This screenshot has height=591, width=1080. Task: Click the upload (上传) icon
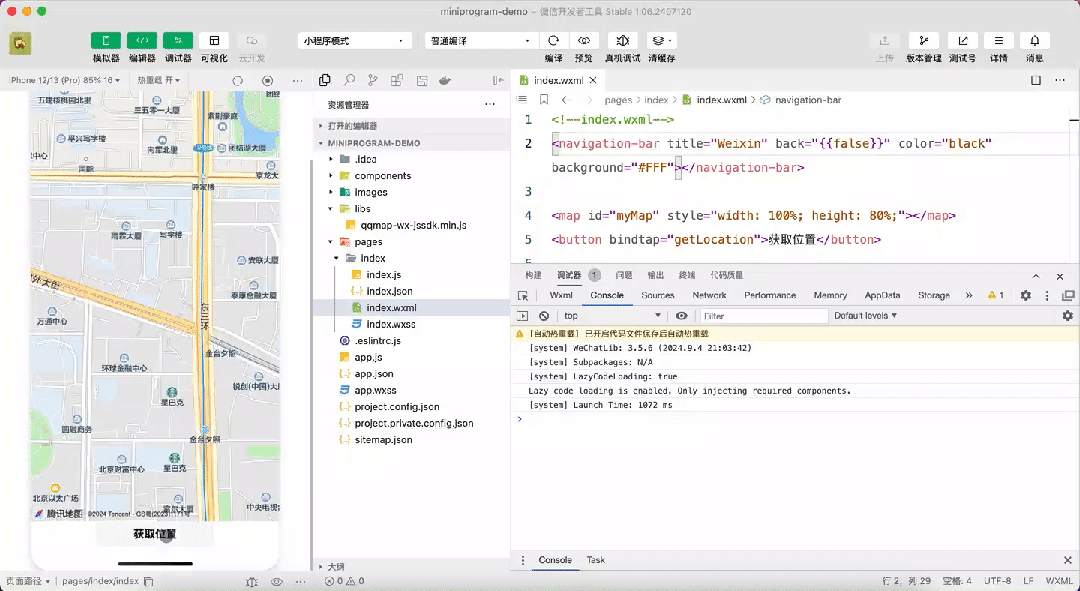[884, 41]
